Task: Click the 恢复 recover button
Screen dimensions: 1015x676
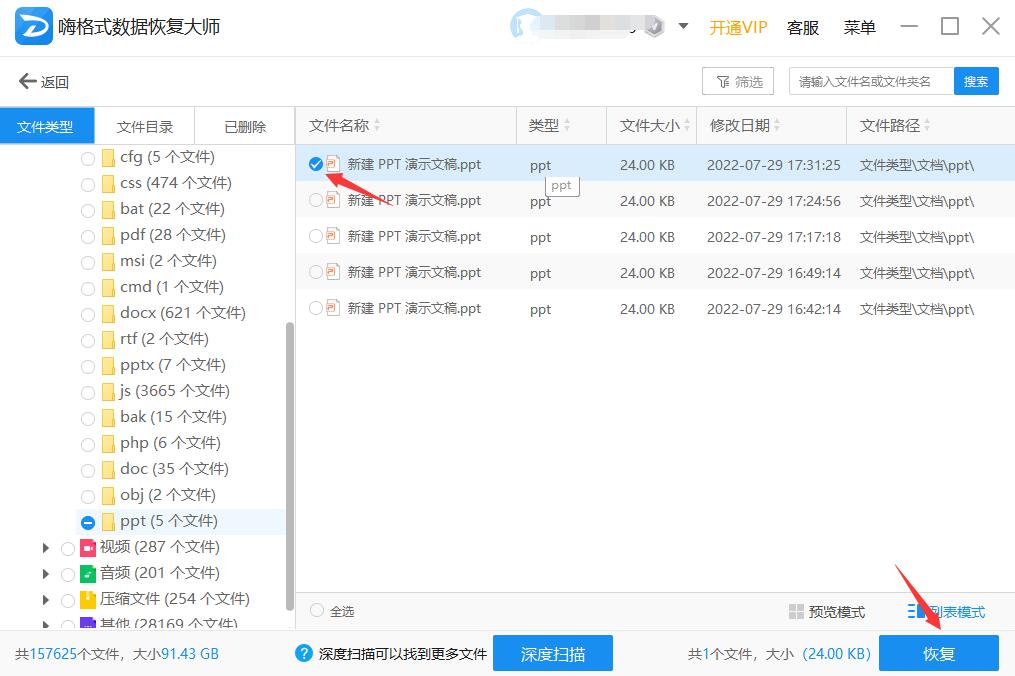Action: (938, 653)
